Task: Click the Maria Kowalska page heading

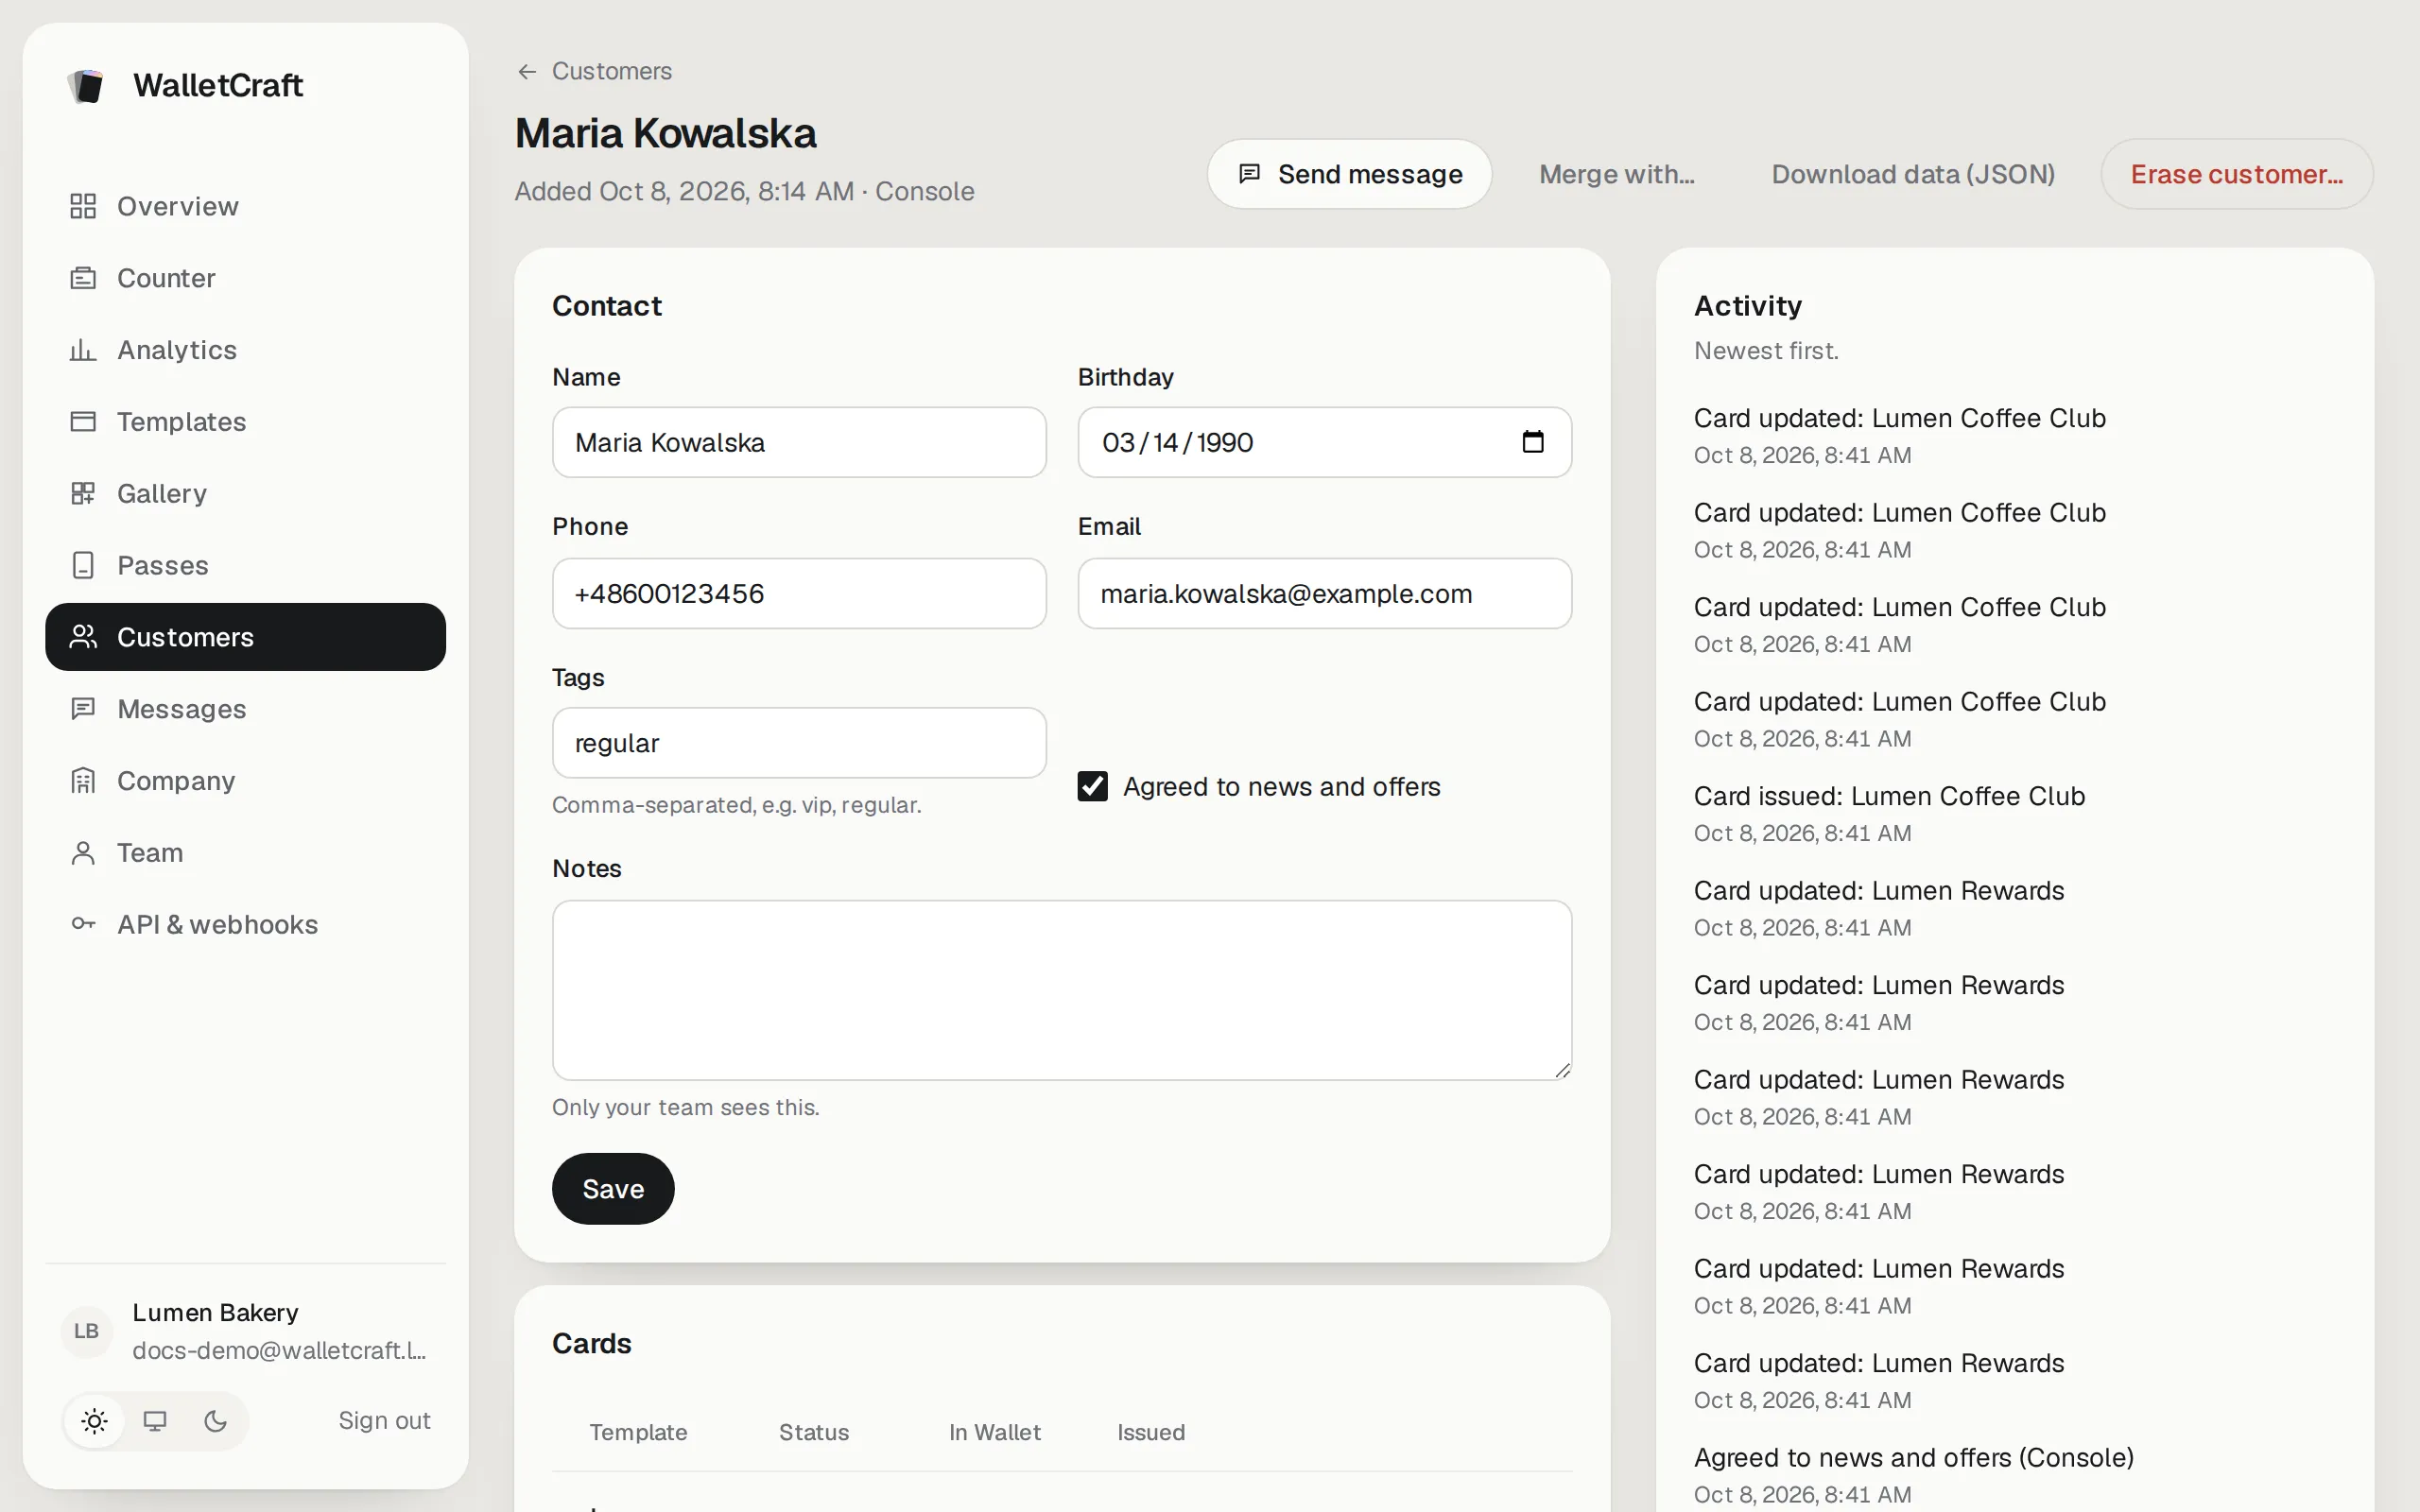Action: tap(665, 134)
